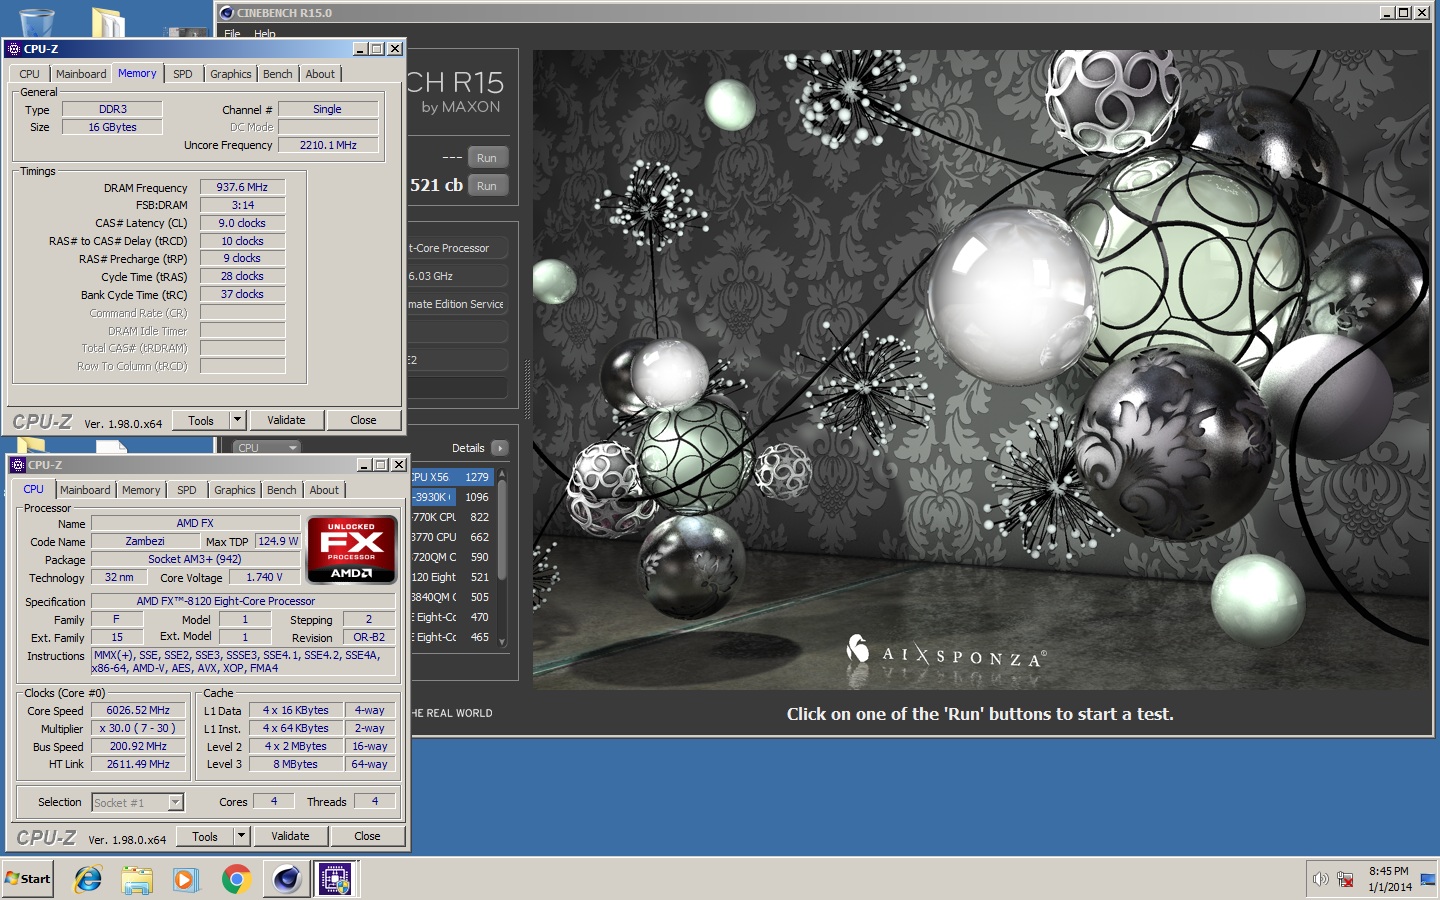
Task: Click Validate in the Memory CPU-Z window
Action: (x=287, y=420)
